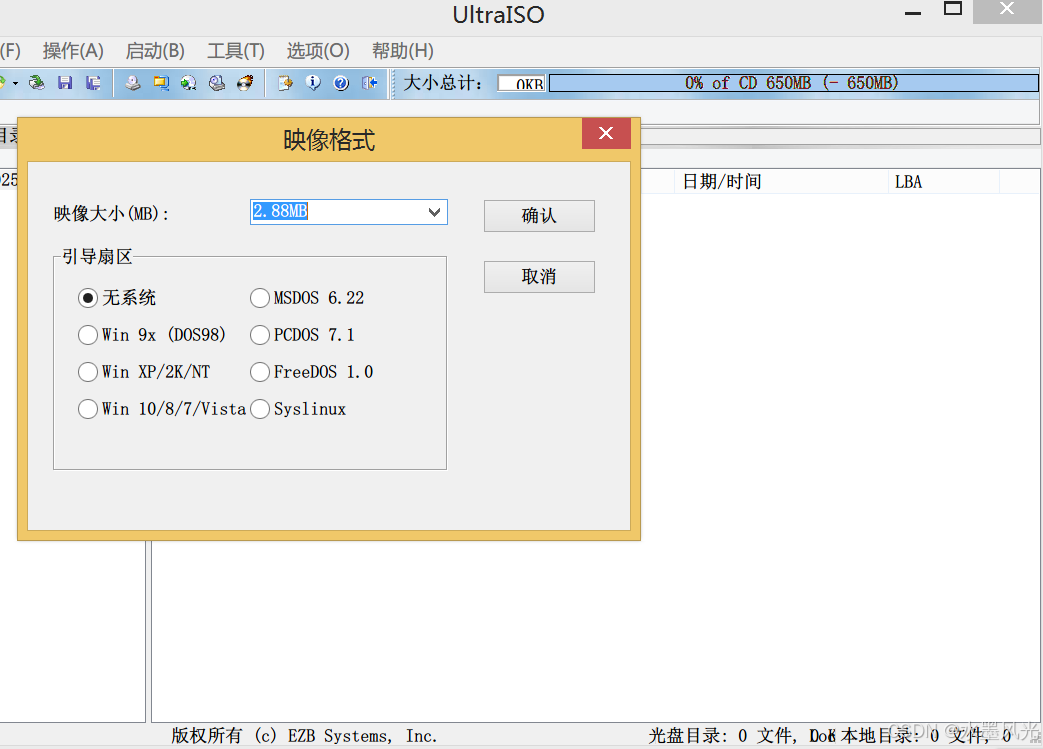The width and height of the screenshot is (1043, 749).
Task: Click the 0KB total size box
Action: point(522,83)
